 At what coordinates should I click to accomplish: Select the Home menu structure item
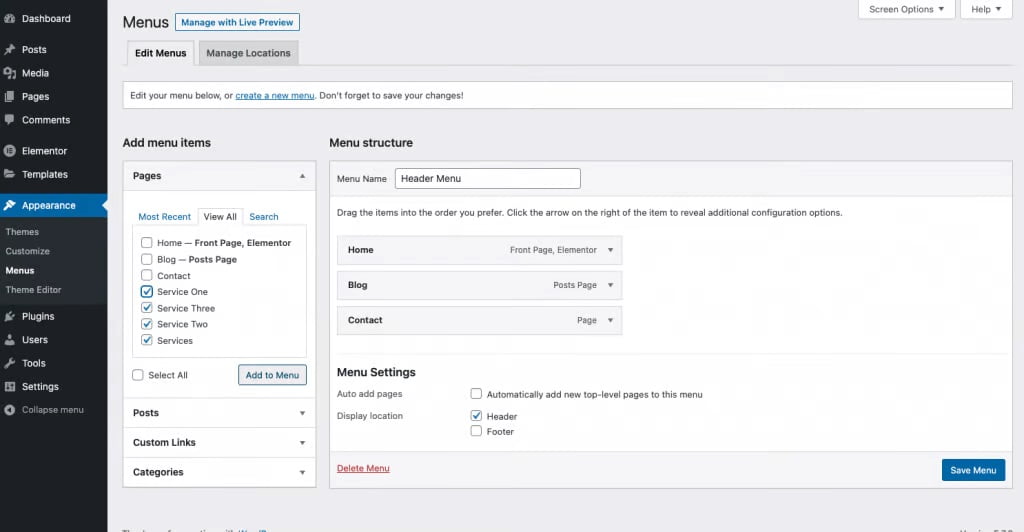479,250
